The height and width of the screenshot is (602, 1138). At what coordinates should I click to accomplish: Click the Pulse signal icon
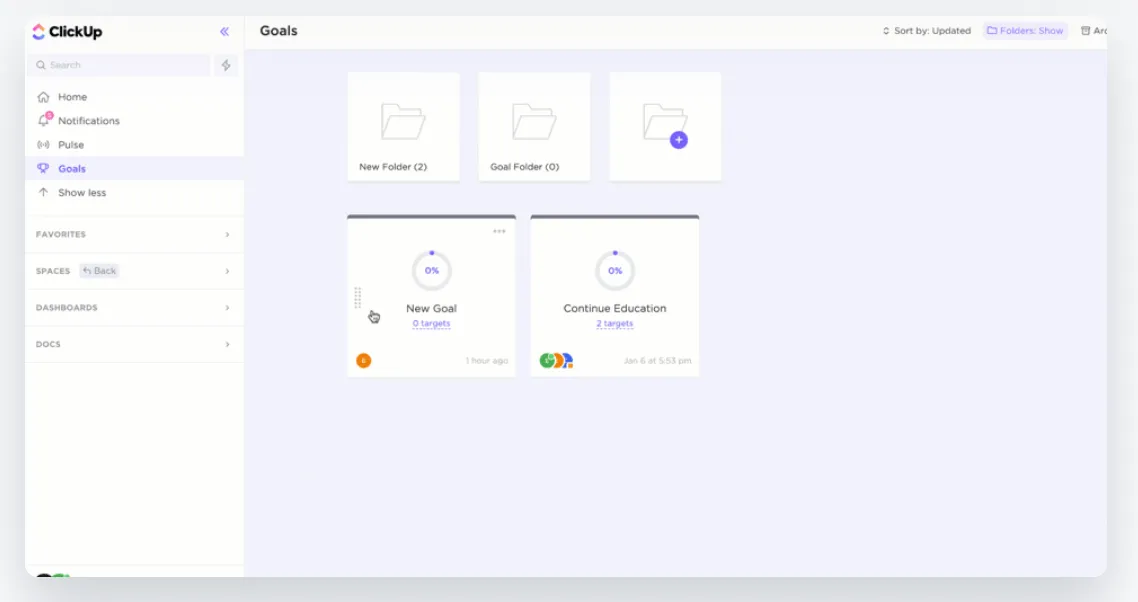pyautogui.click(x=44, y=145)
